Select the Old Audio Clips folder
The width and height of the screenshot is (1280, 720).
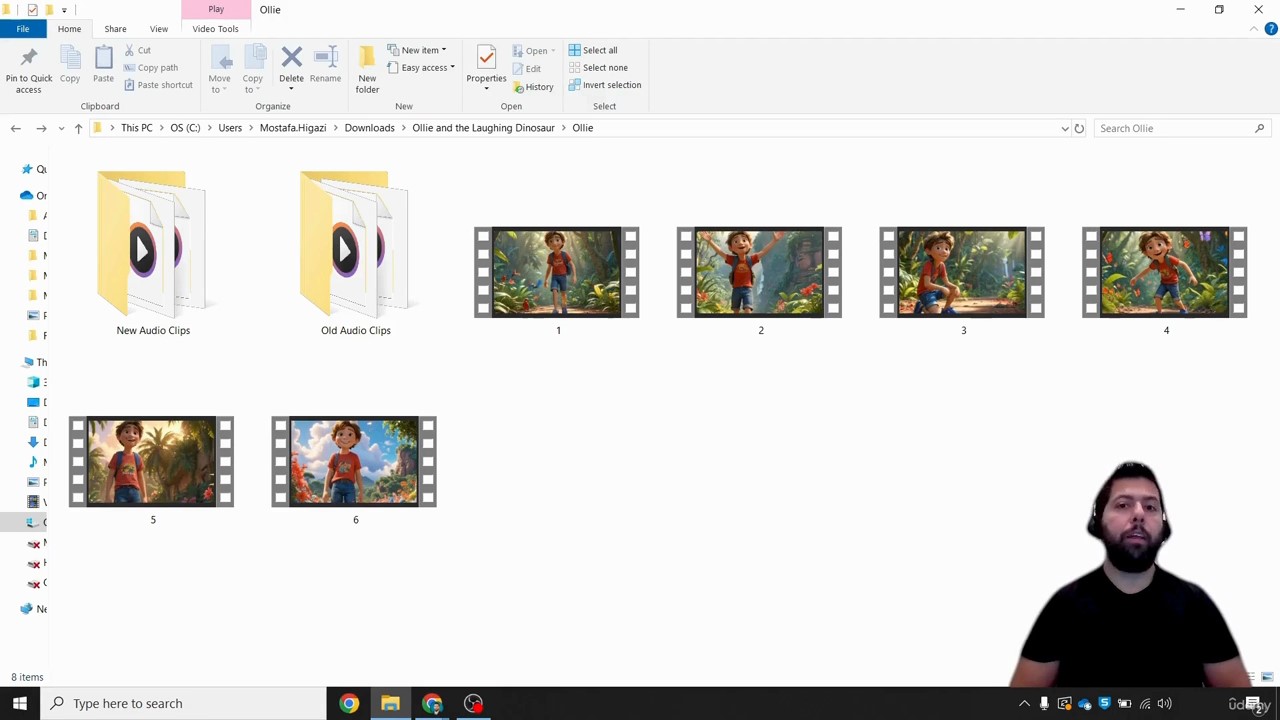[355, 253]
